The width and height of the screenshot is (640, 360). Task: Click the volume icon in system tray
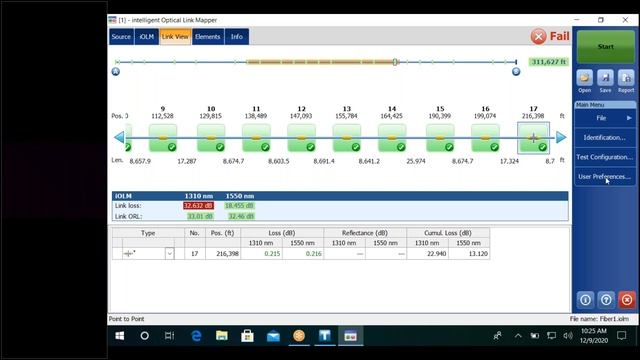coord(568,336)
